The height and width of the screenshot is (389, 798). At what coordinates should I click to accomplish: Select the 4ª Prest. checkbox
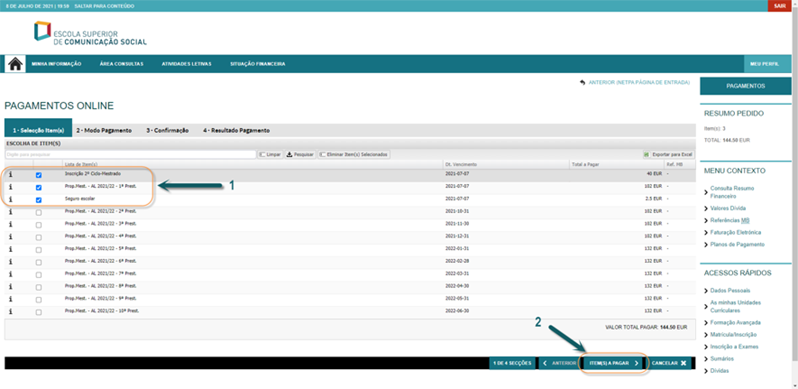pos(39,238)
